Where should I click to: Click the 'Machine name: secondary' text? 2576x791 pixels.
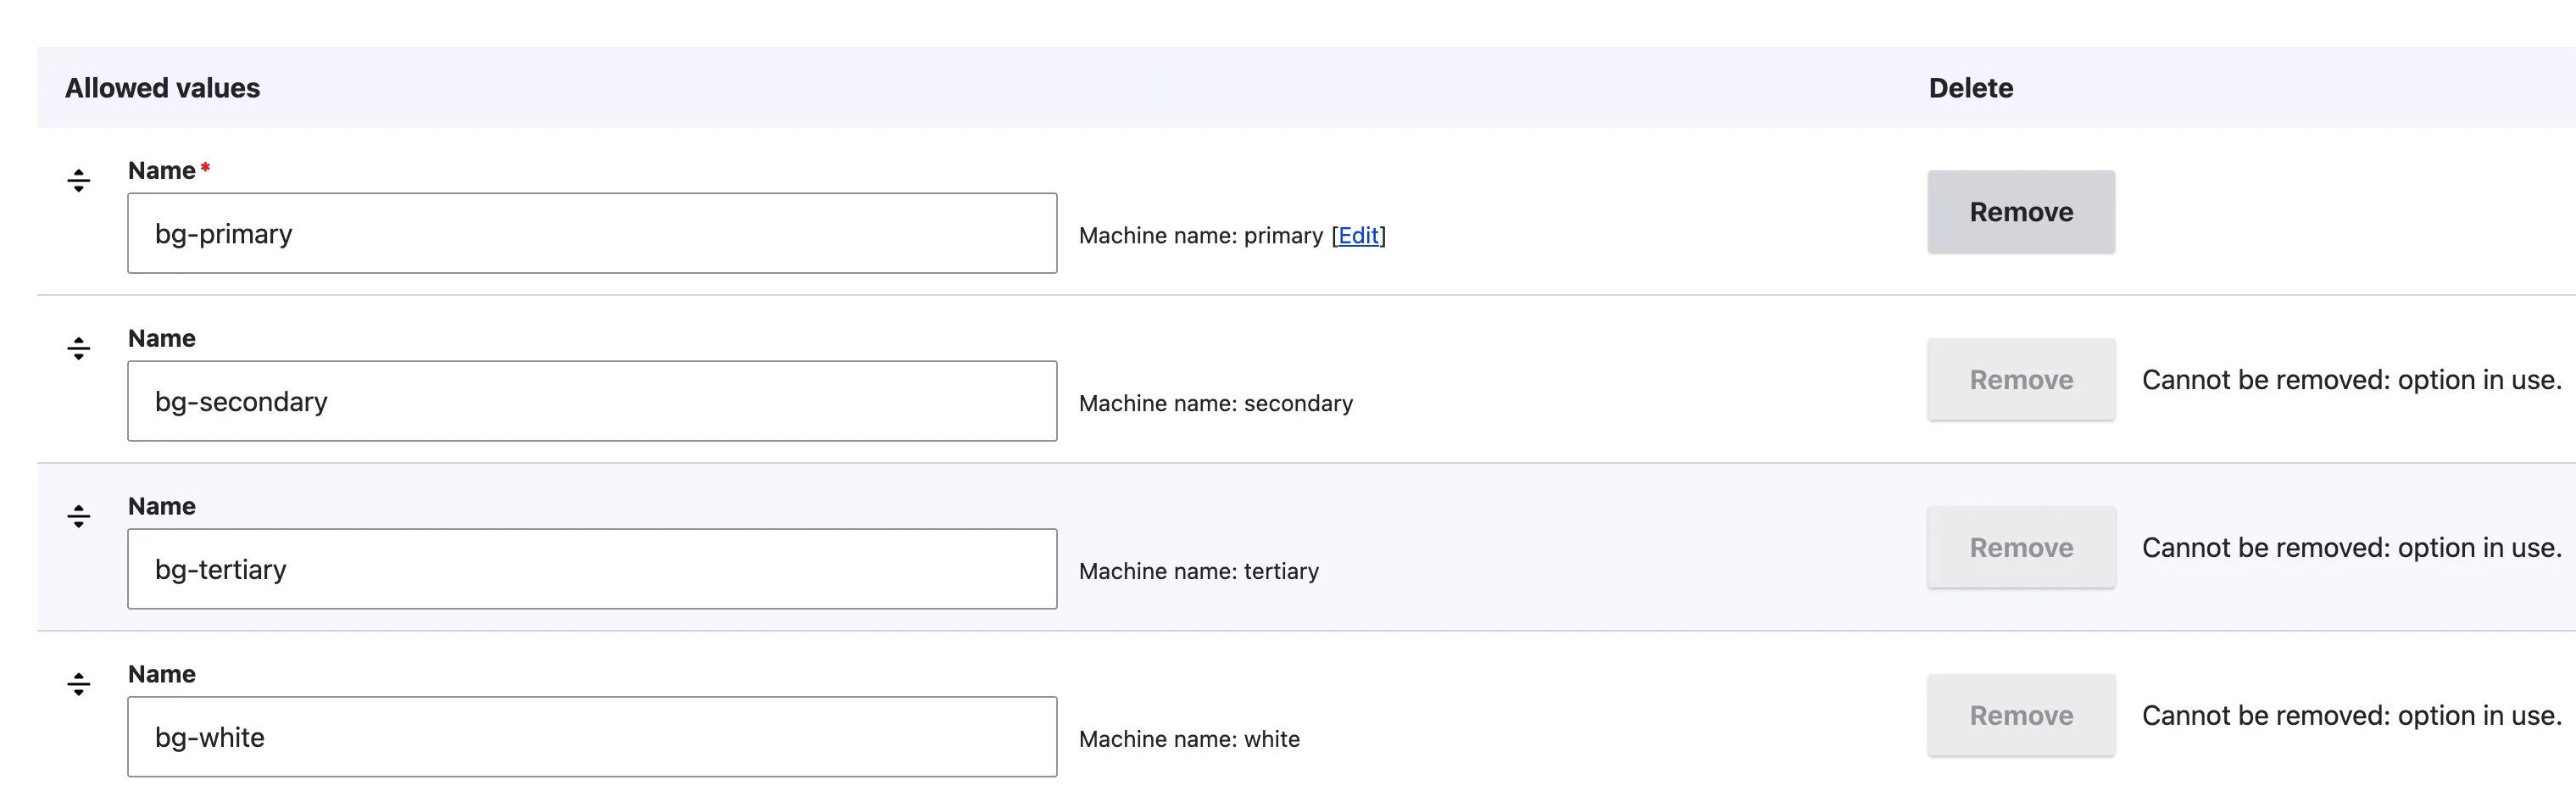pyautogui.click(x=1215, y=404)
